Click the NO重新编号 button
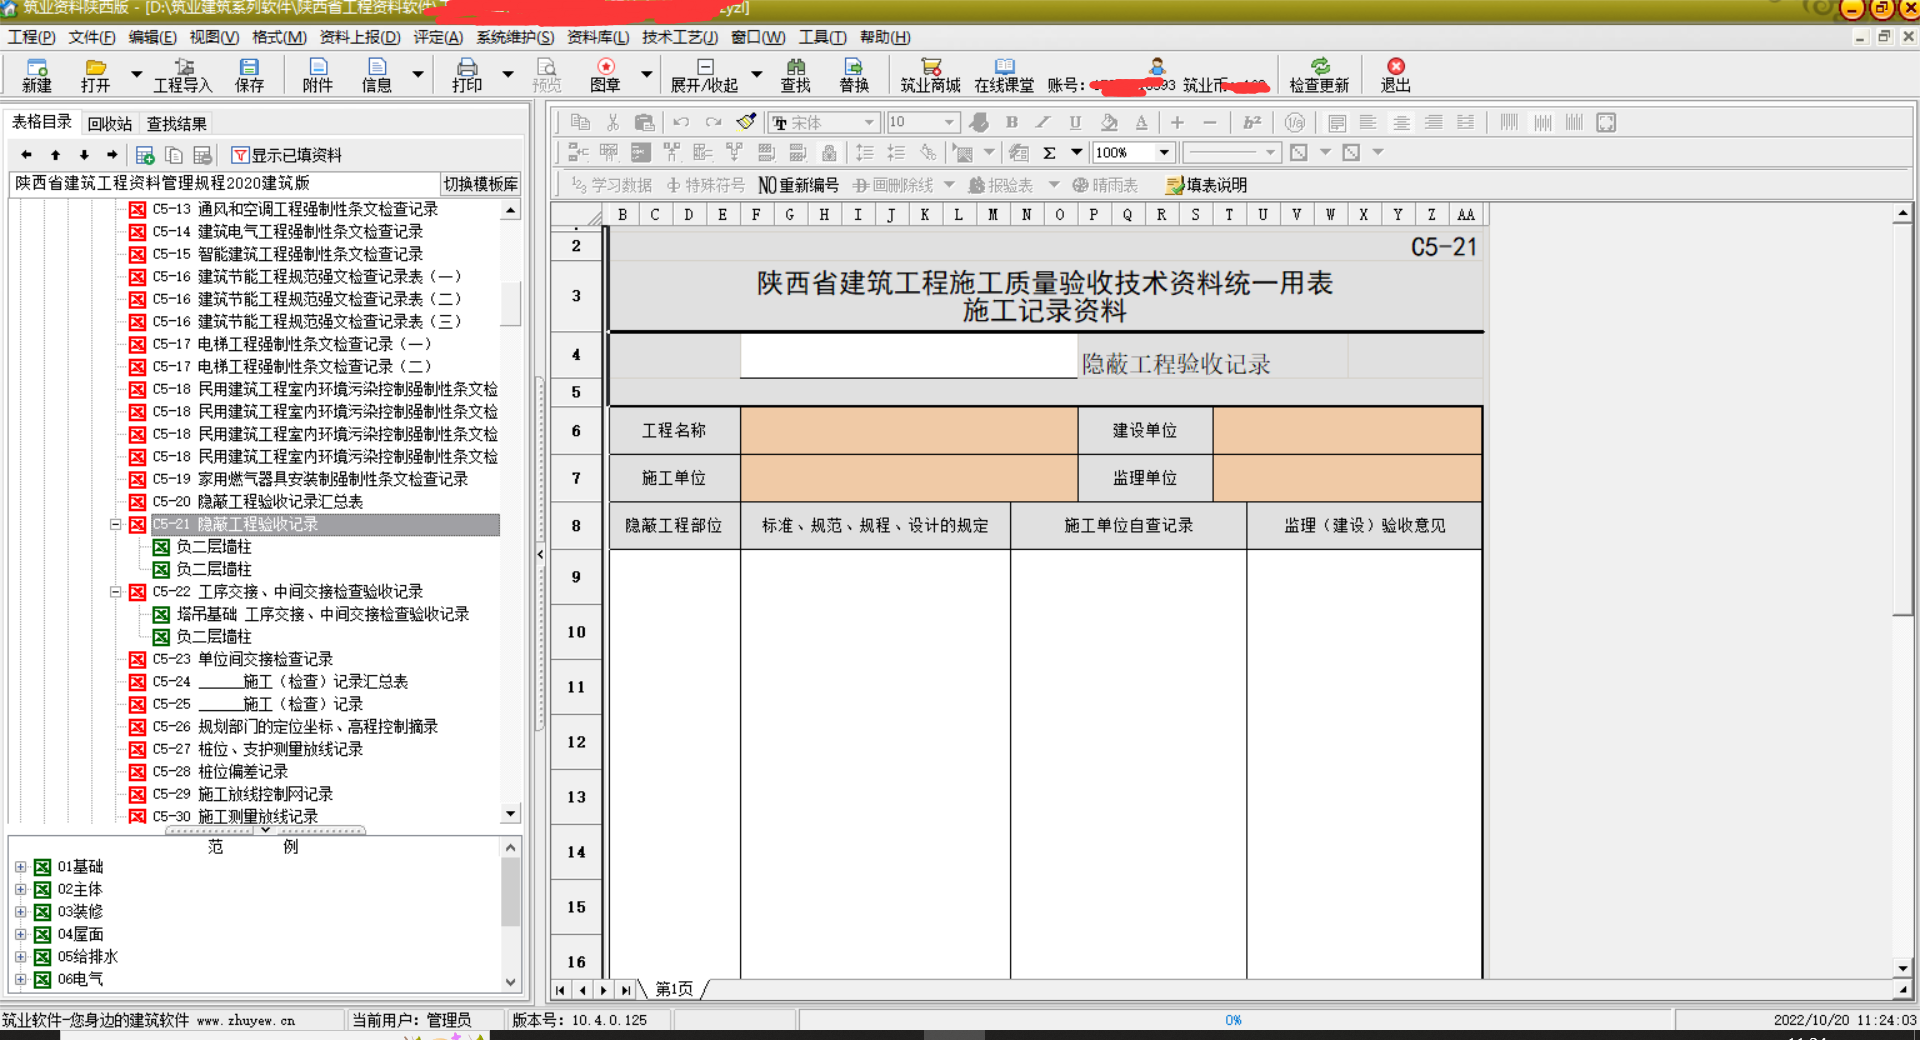 pos(798,185)
